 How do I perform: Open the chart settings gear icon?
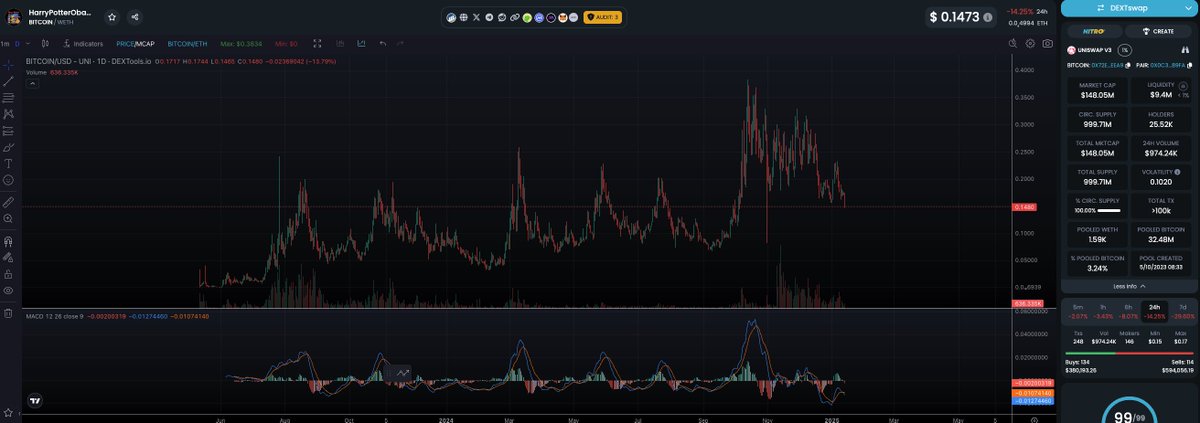[x=1029, y=44]
